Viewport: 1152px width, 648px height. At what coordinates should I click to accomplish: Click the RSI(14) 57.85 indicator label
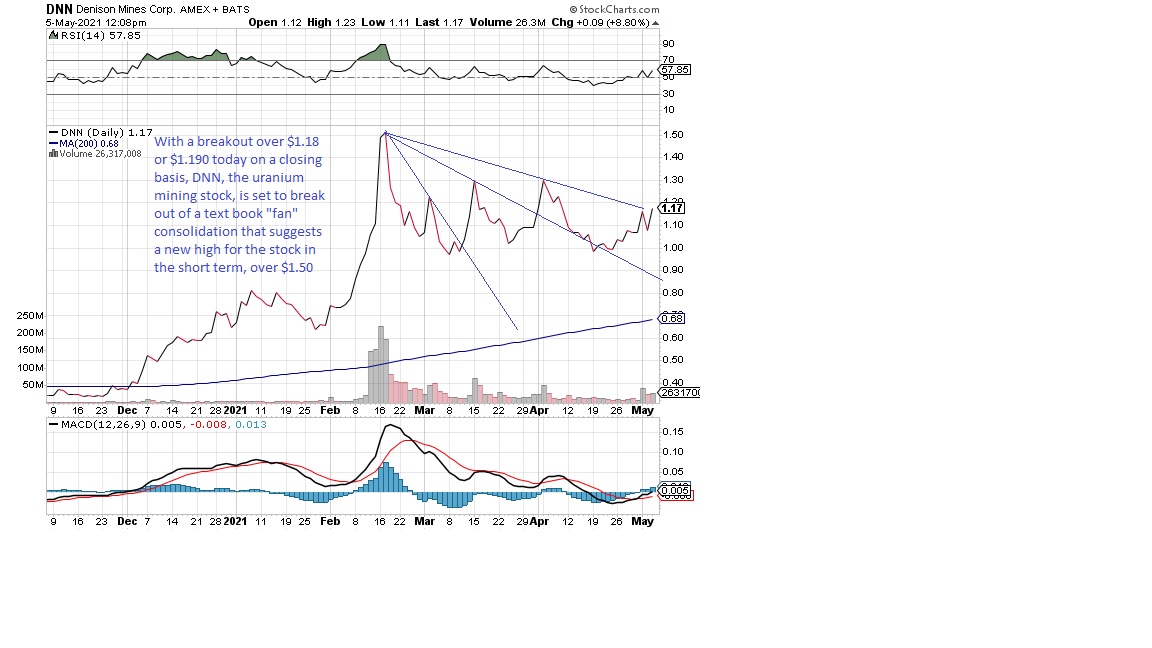coord(101,35)
